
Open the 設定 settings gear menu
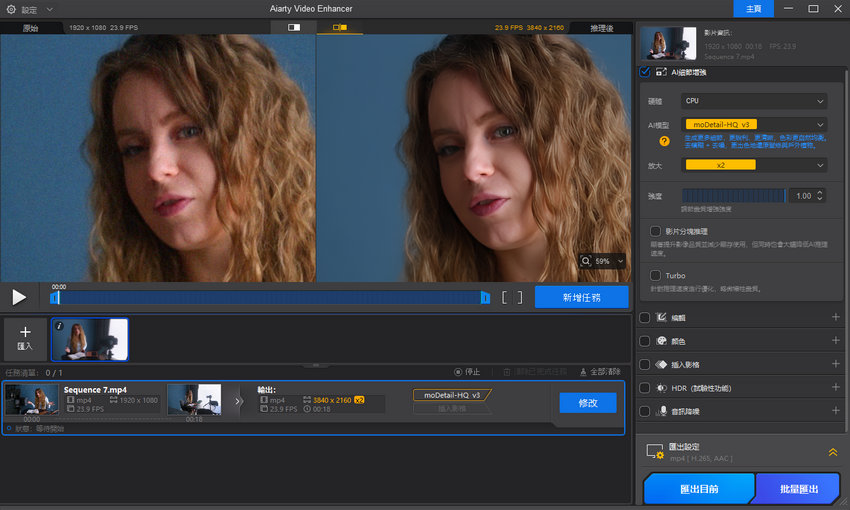pos(12,9)
